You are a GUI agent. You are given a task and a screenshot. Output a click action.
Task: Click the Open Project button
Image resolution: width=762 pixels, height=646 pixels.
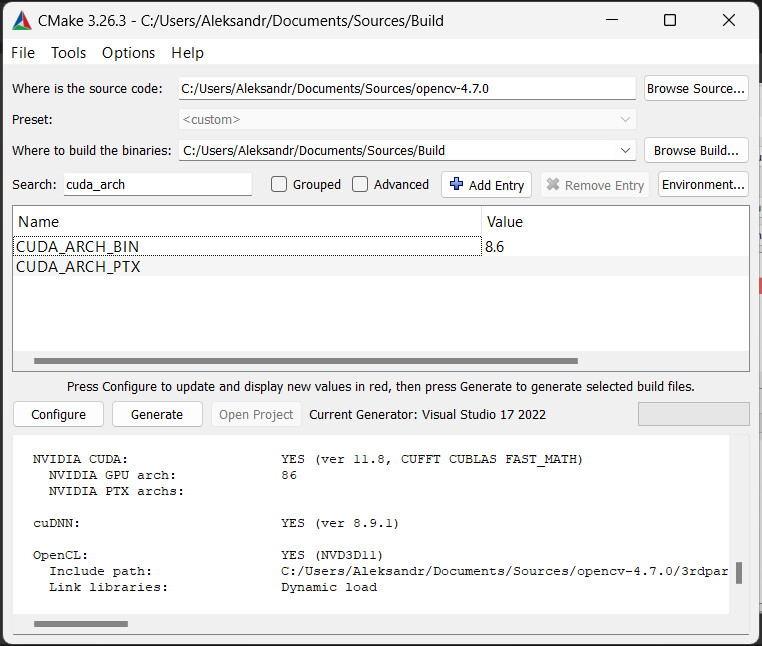pyautogui.click(x=256, y=414)
